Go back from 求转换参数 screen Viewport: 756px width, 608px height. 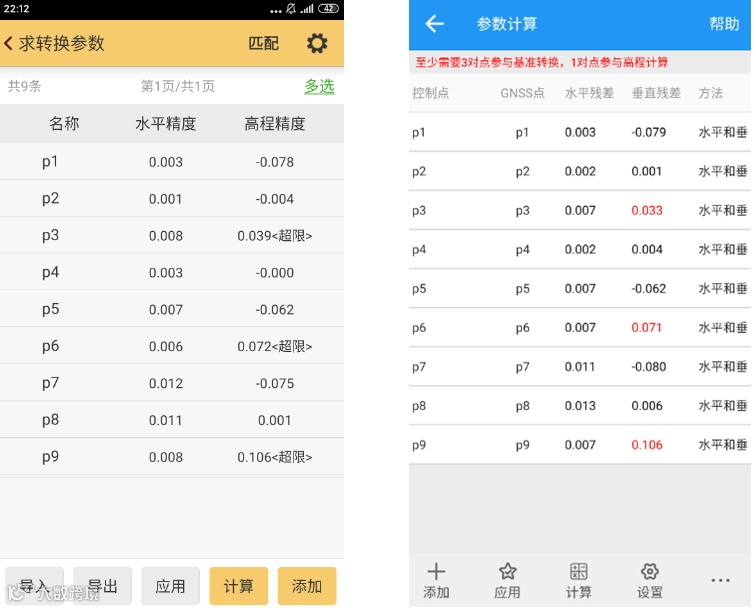click(8, 43)
